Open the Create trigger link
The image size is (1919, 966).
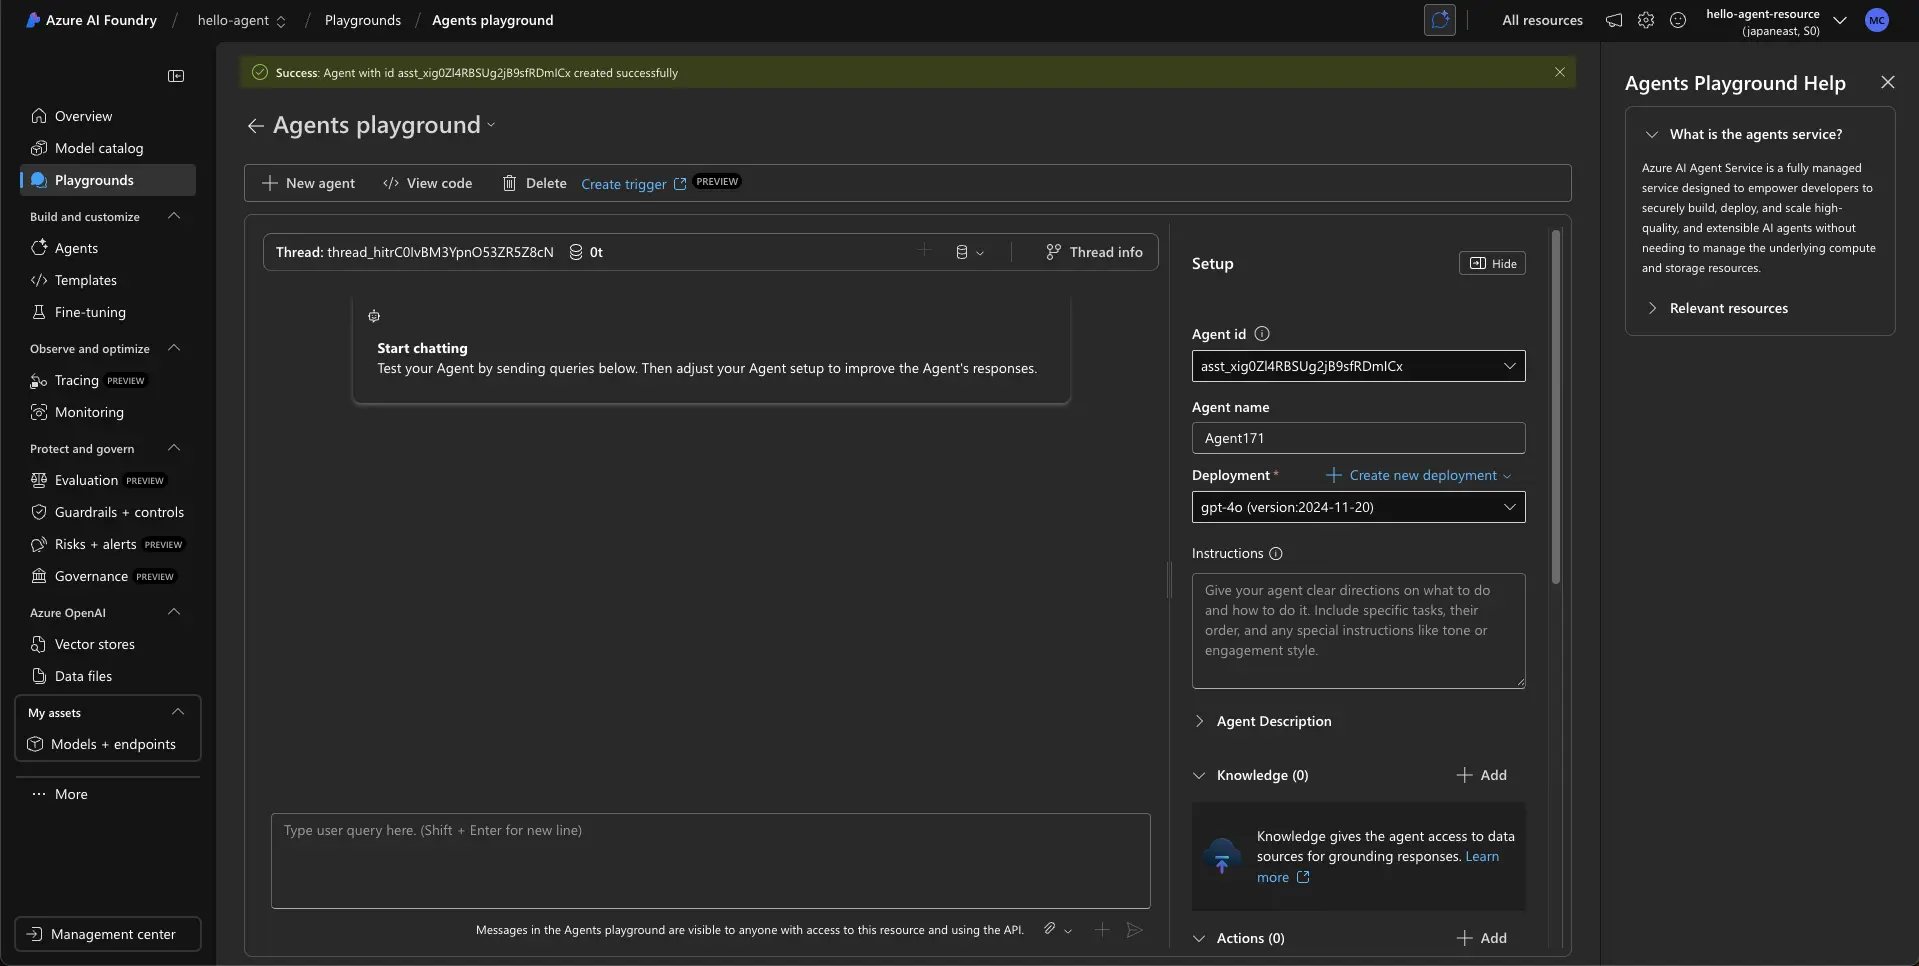(634, 184)
